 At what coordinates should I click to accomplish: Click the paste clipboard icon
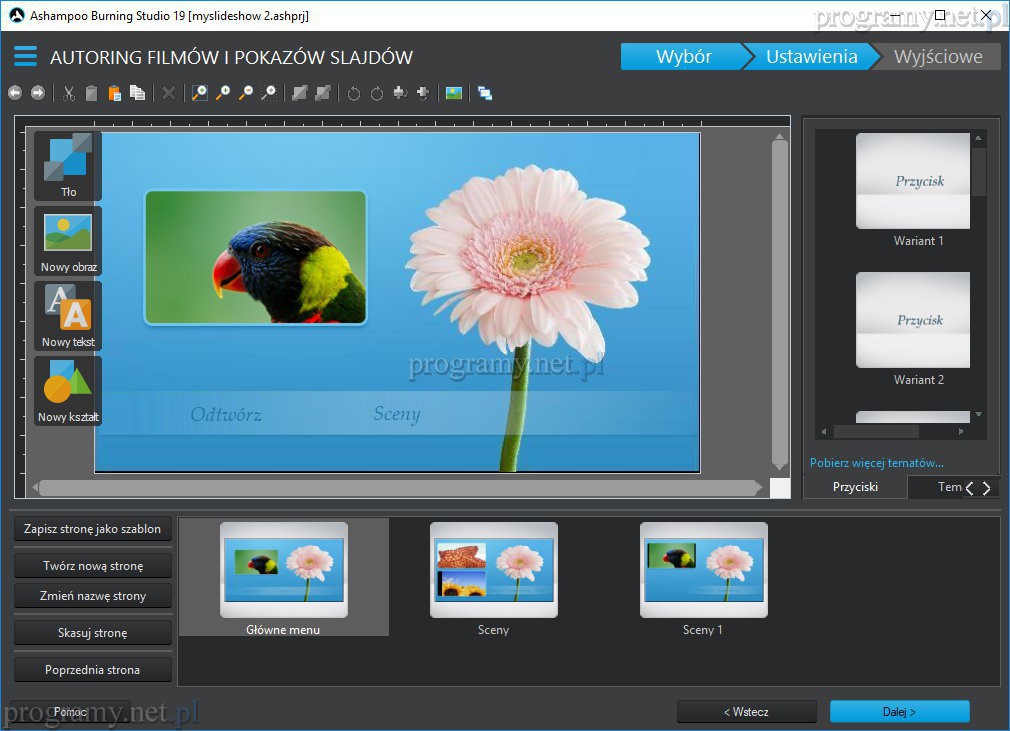point(114,93)
